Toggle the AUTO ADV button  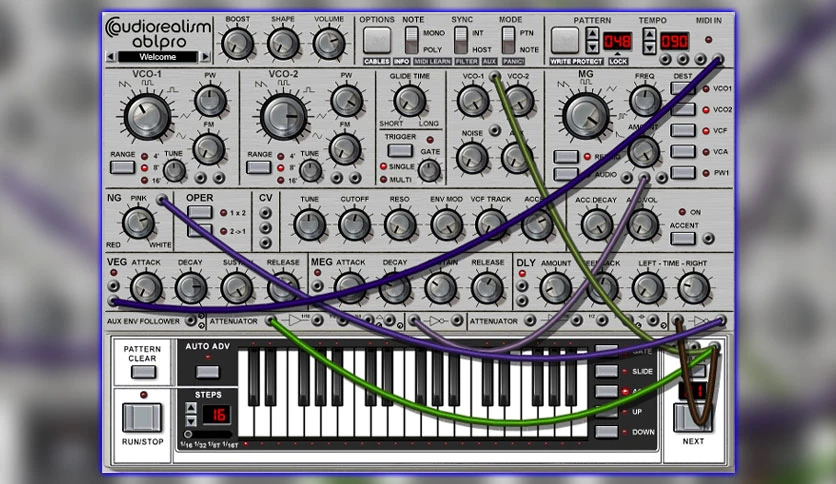click(207, 372)
